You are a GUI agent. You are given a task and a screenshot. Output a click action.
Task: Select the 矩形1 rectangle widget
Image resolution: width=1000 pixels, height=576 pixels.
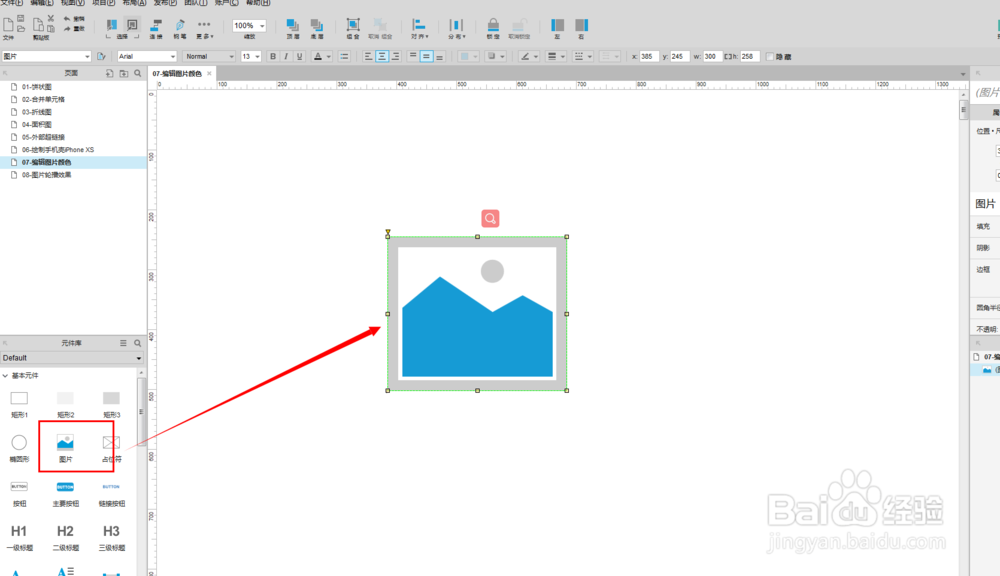point(19,404)
